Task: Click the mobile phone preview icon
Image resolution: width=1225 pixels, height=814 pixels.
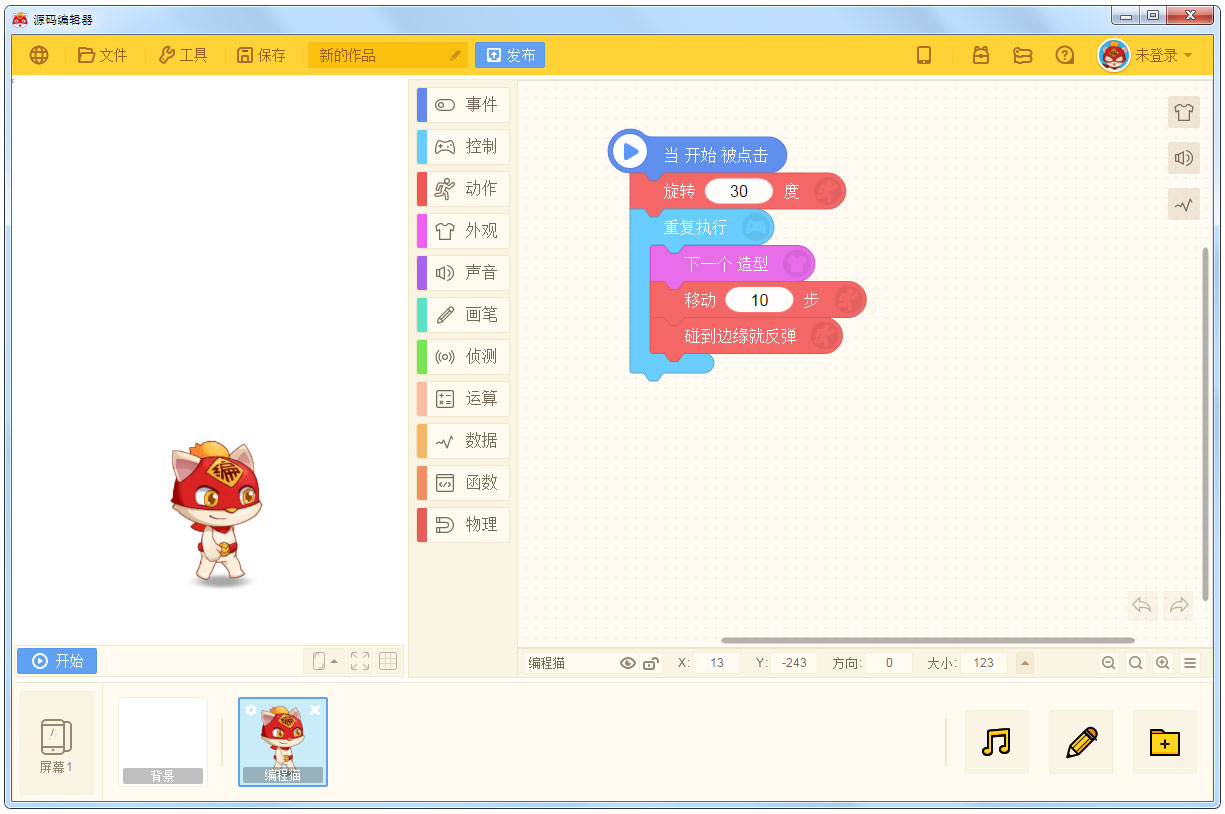Action: (924, 55)
